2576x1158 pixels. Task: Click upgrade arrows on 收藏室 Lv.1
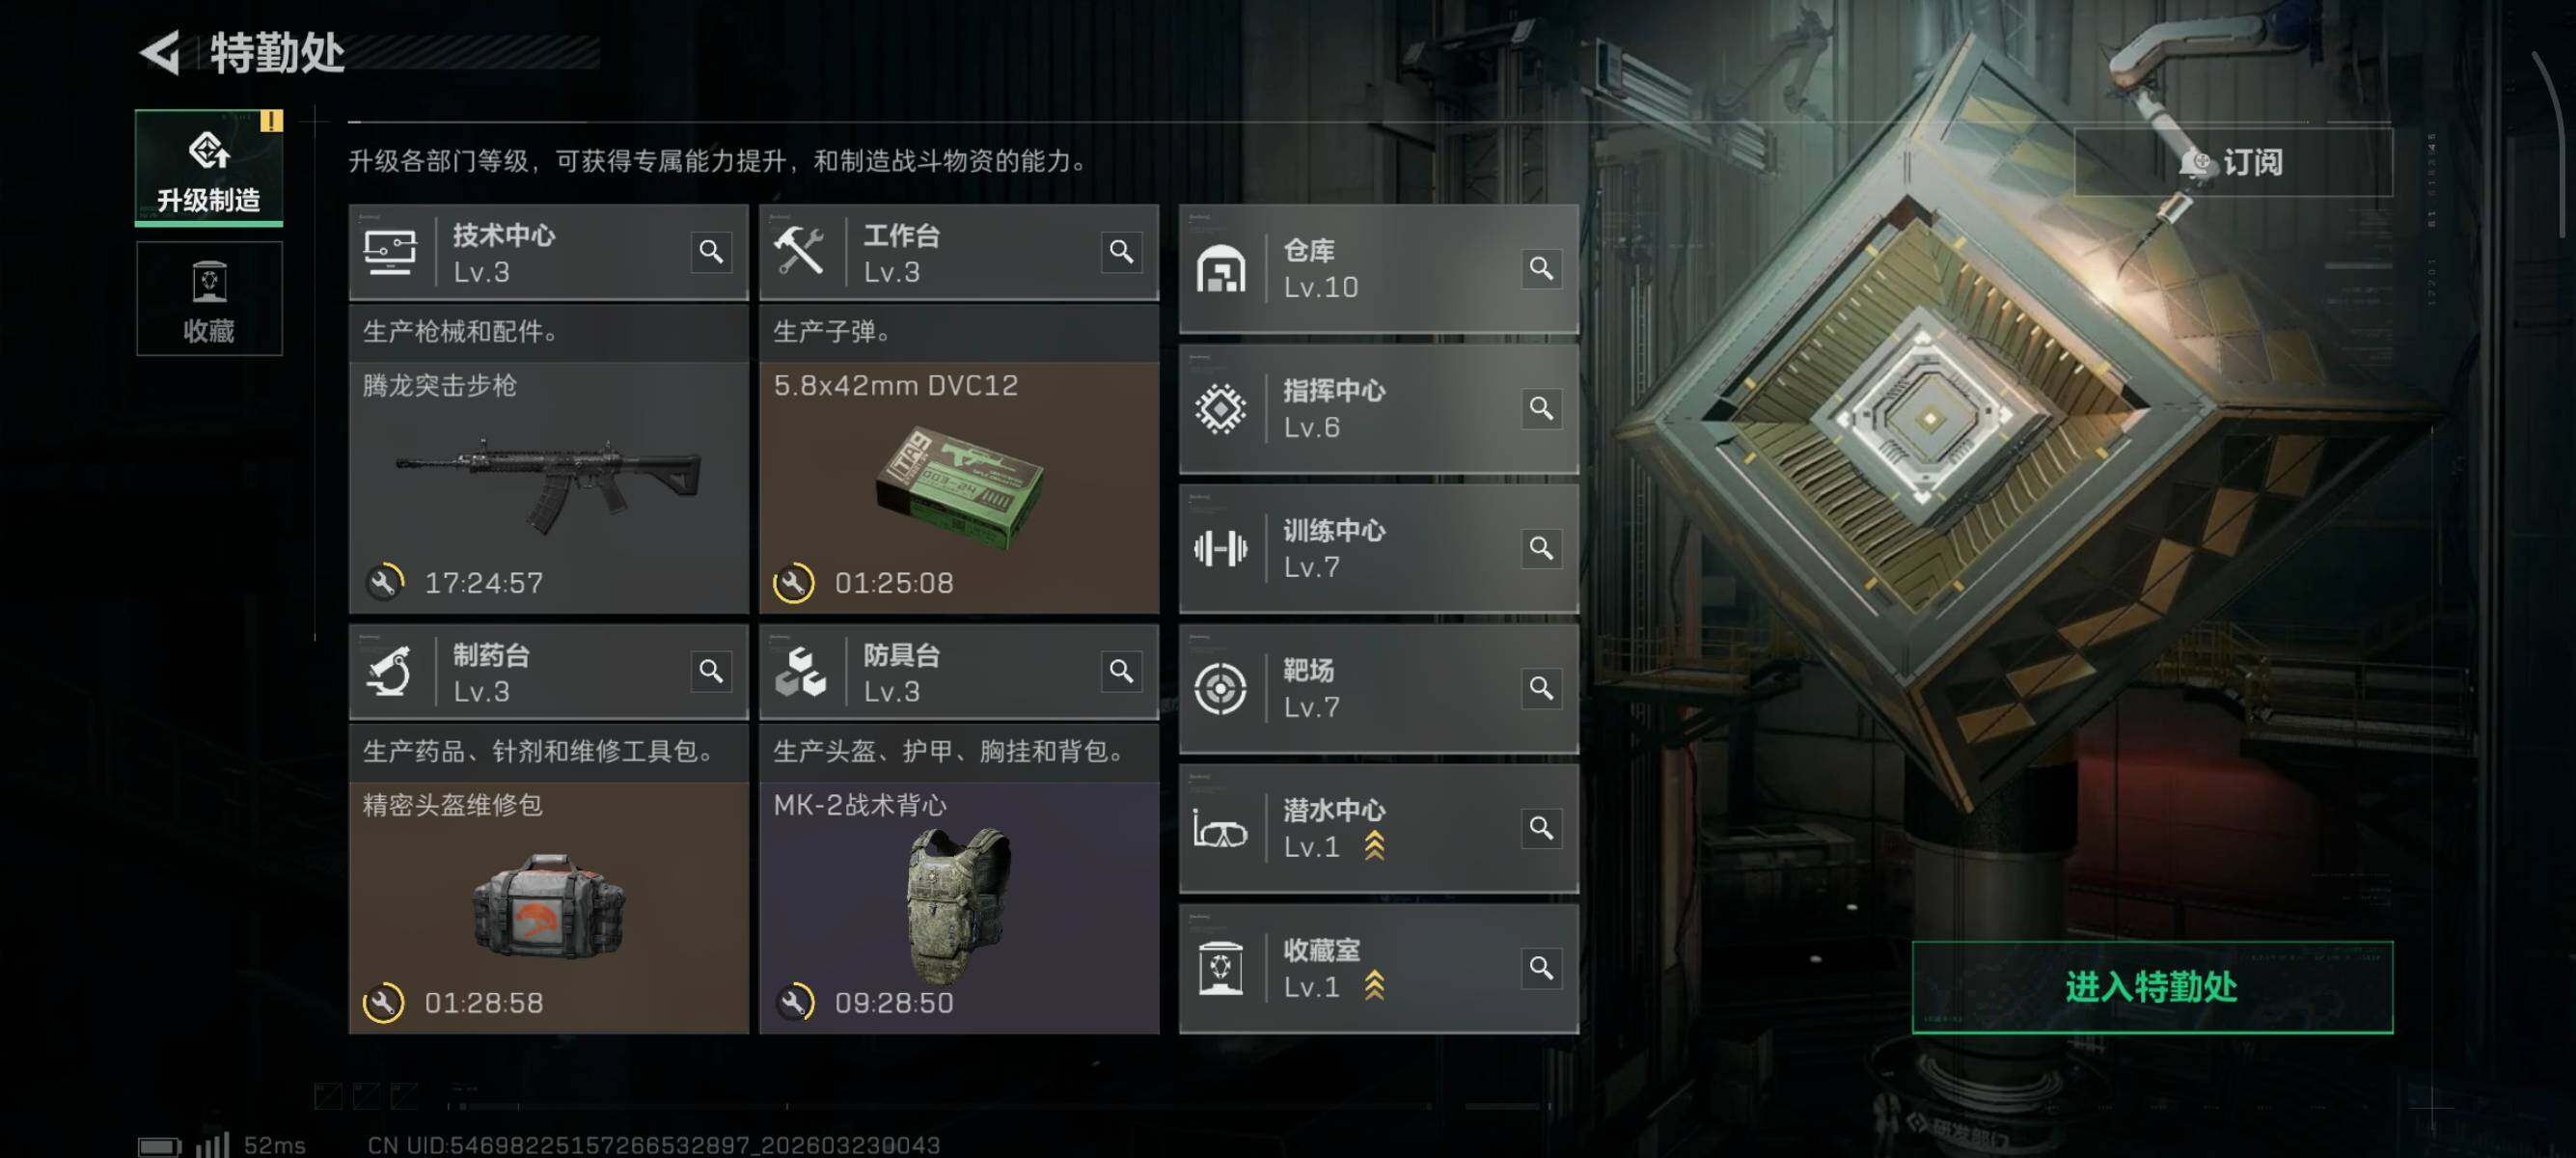(x=1375, y=986)
